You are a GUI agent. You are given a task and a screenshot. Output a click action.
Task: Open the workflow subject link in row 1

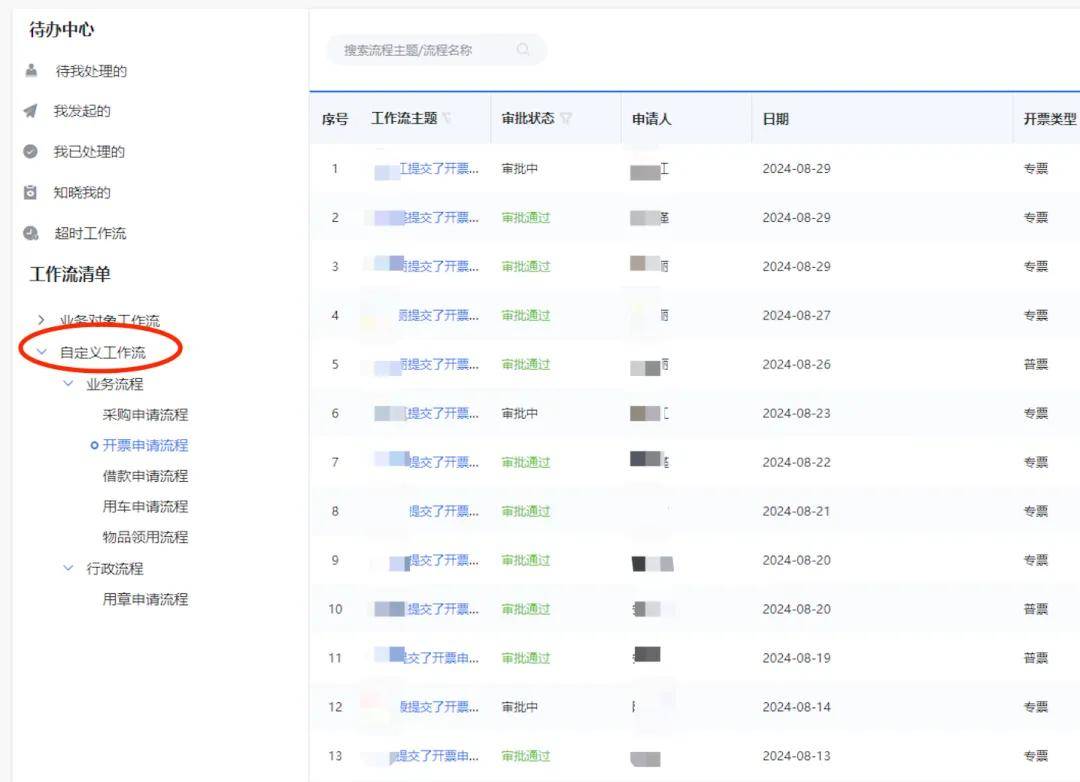click(439, 168)
